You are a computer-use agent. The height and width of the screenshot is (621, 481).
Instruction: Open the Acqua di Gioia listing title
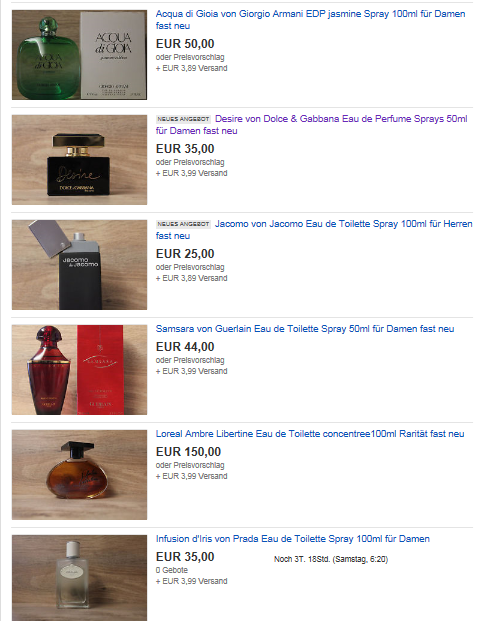coord(310,19)
